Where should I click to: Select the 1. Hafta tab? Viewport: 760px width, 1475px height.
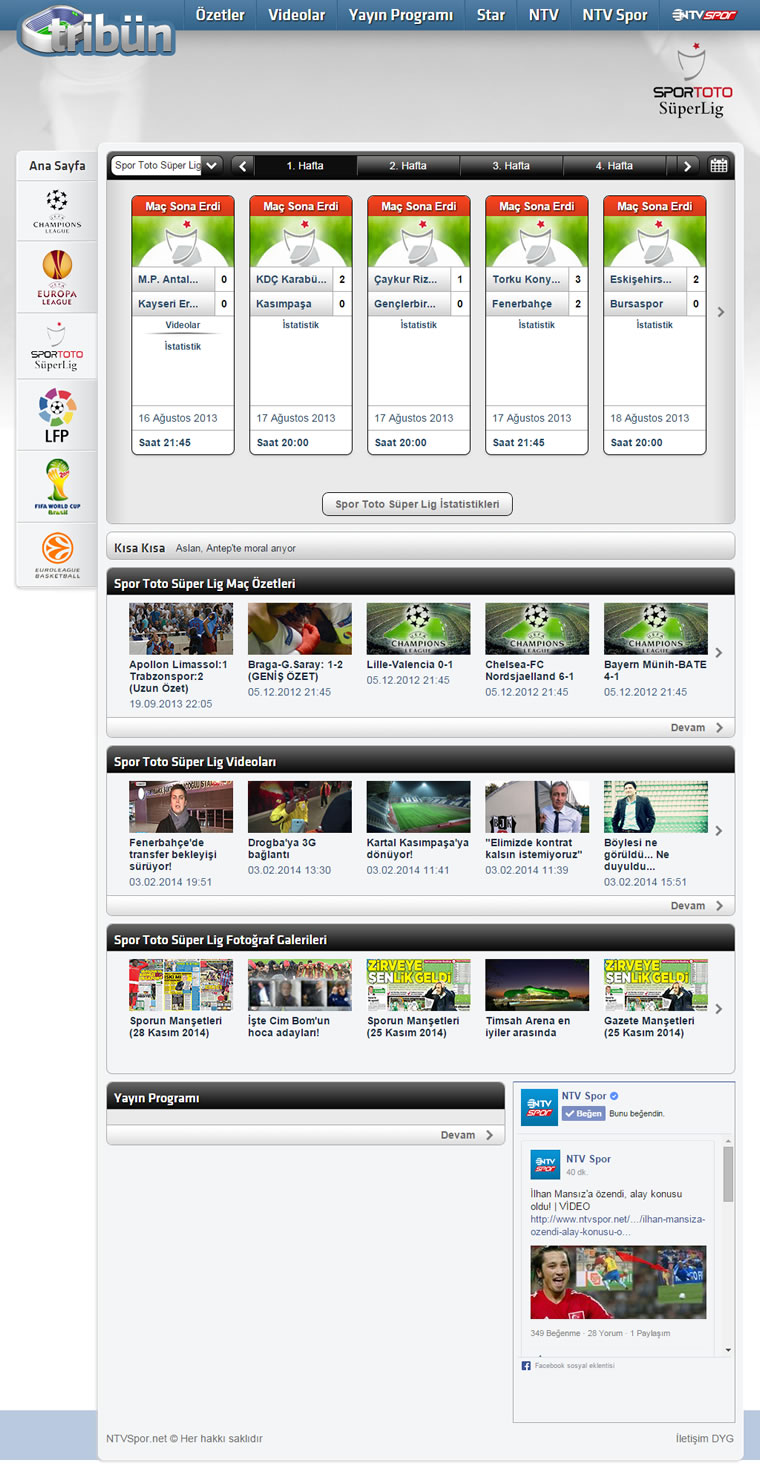[x=305, y=166]
